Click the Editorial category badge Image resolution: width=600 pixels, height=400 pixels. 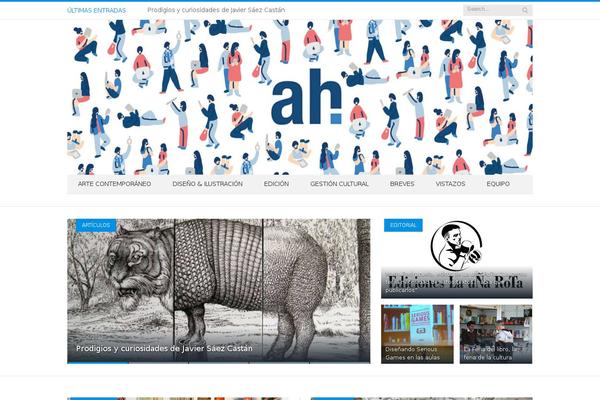pos(403,225)
